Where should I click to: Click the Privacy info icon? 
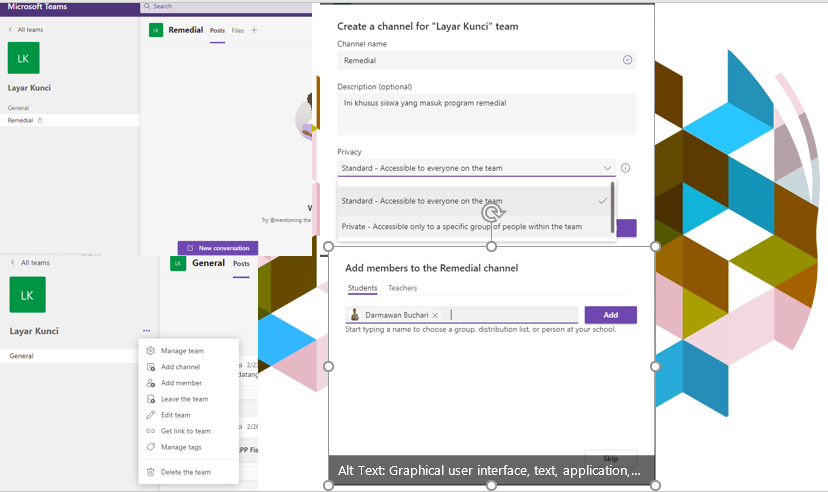[x=625, y=168]
